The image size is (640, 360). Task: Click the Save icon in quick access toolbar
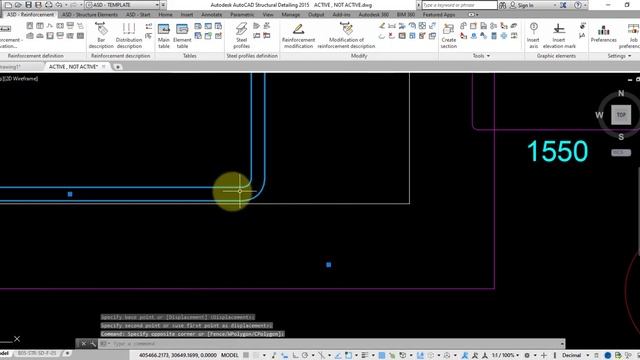(x=28, y=5)
